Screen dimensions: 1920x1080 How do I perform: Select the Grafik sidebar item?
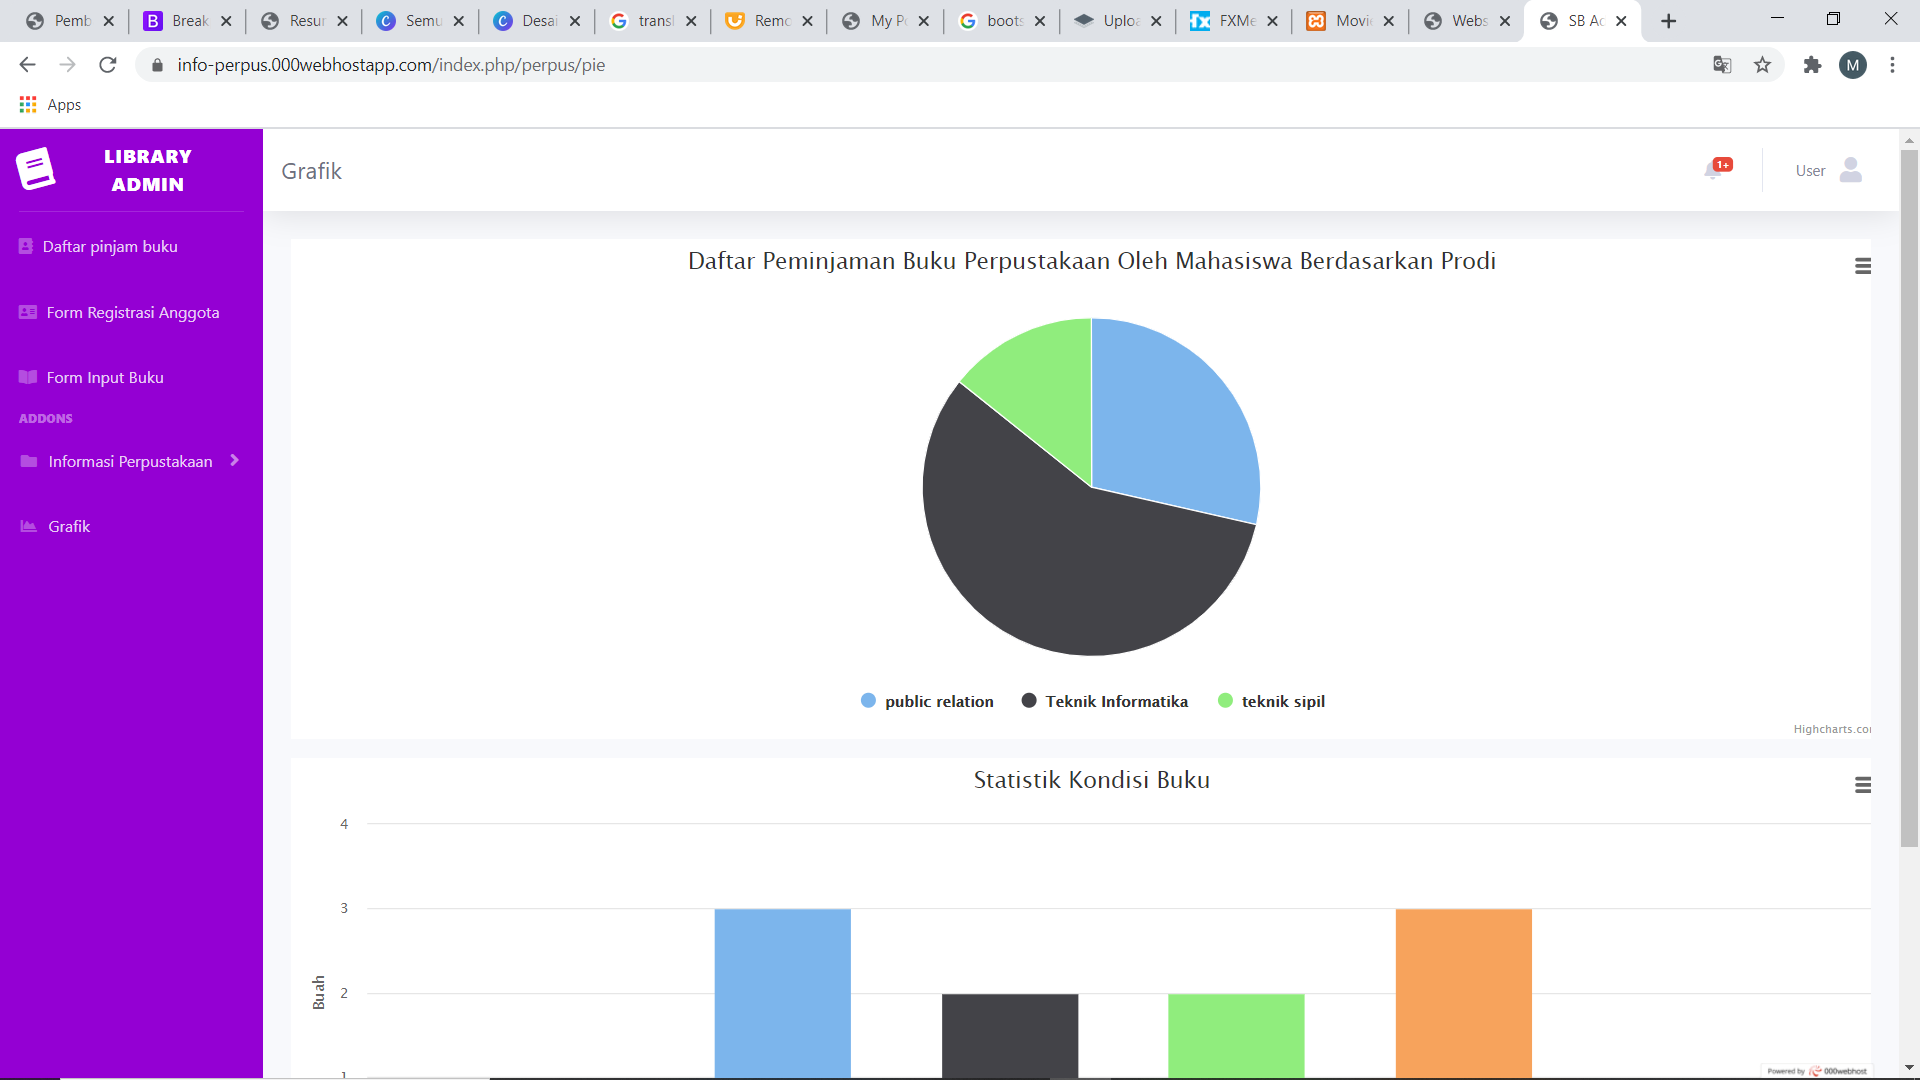click(69, 526)
